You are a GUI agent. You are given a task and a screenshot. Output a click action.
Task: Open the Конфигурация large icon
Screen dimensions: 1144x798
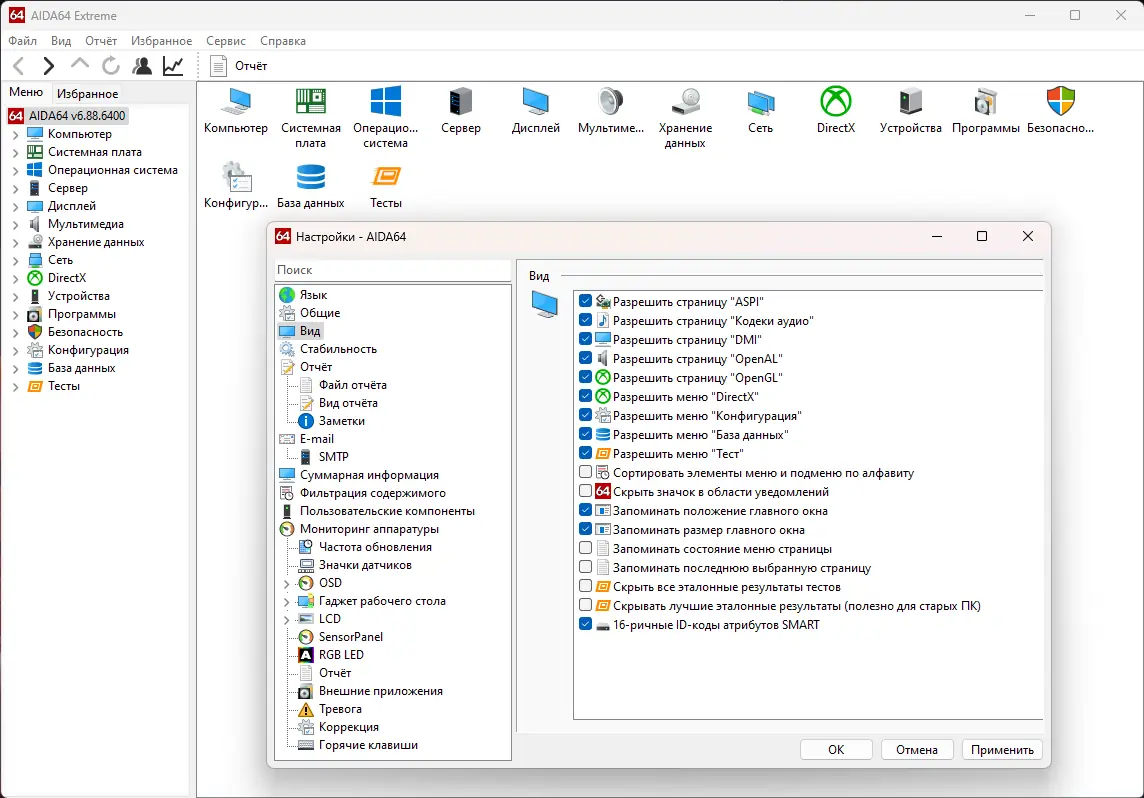point(236,186)
